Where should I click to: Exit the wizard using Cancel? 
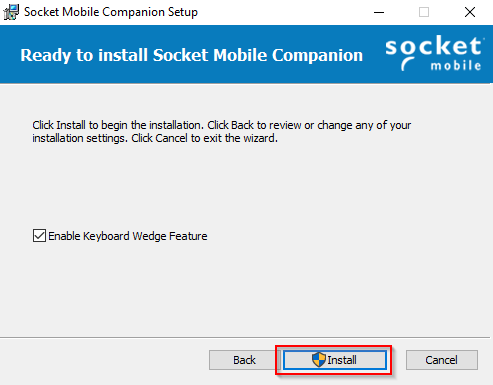442,360
